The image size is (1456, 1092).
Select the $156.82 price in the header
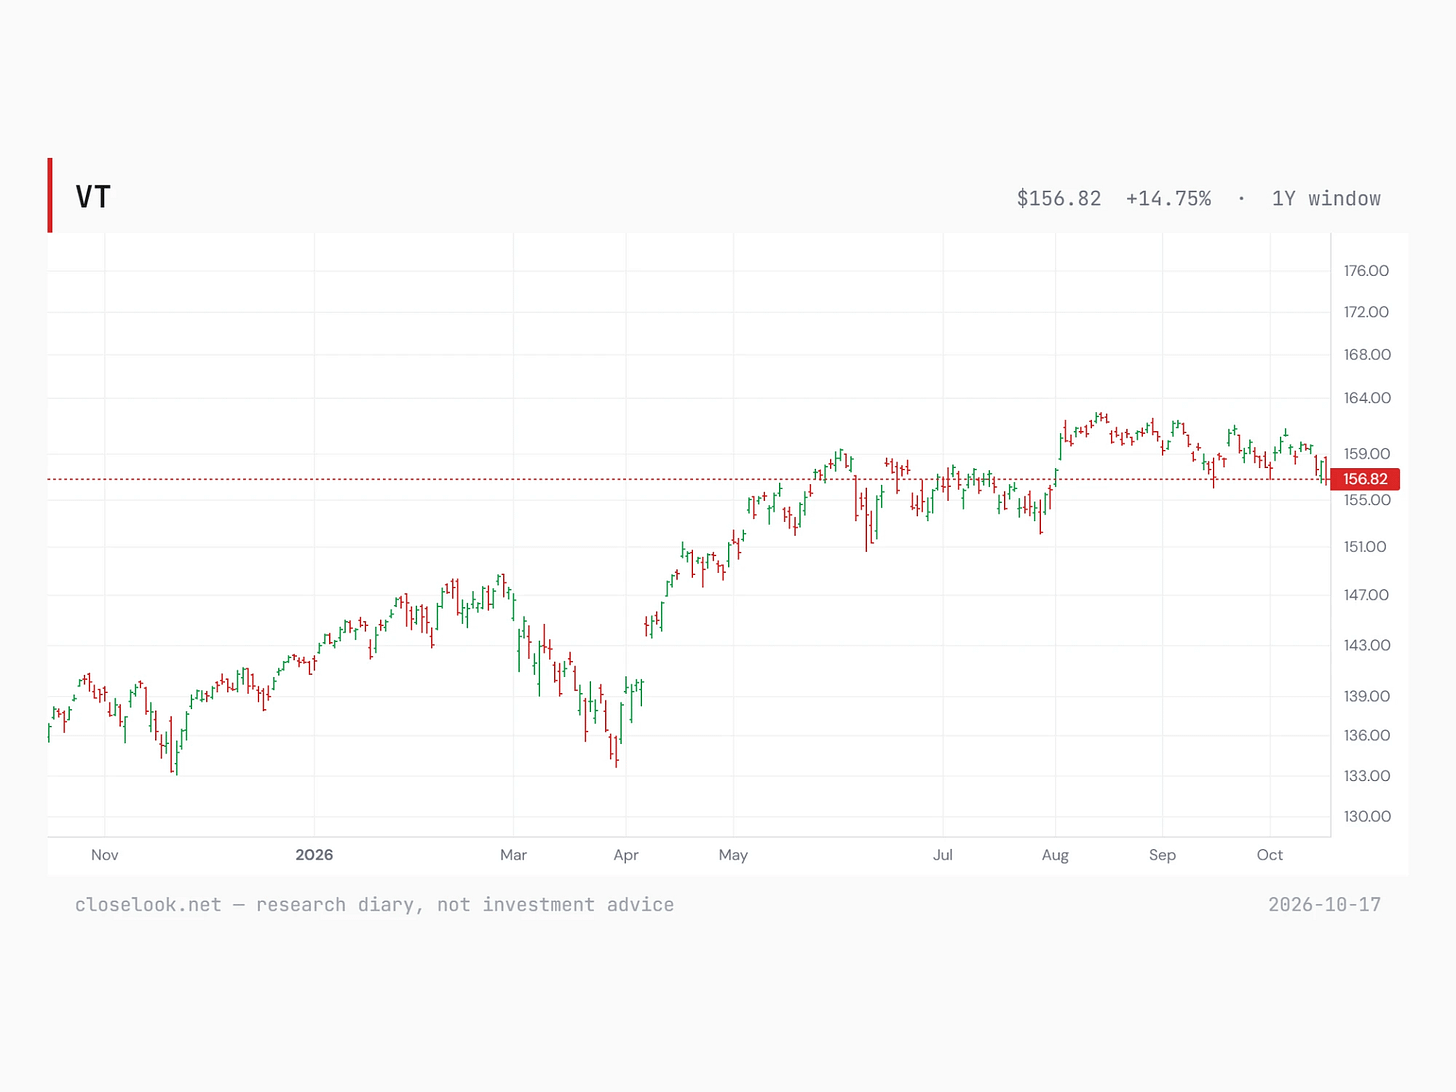pyautogui.click(x=1059, y=198)
